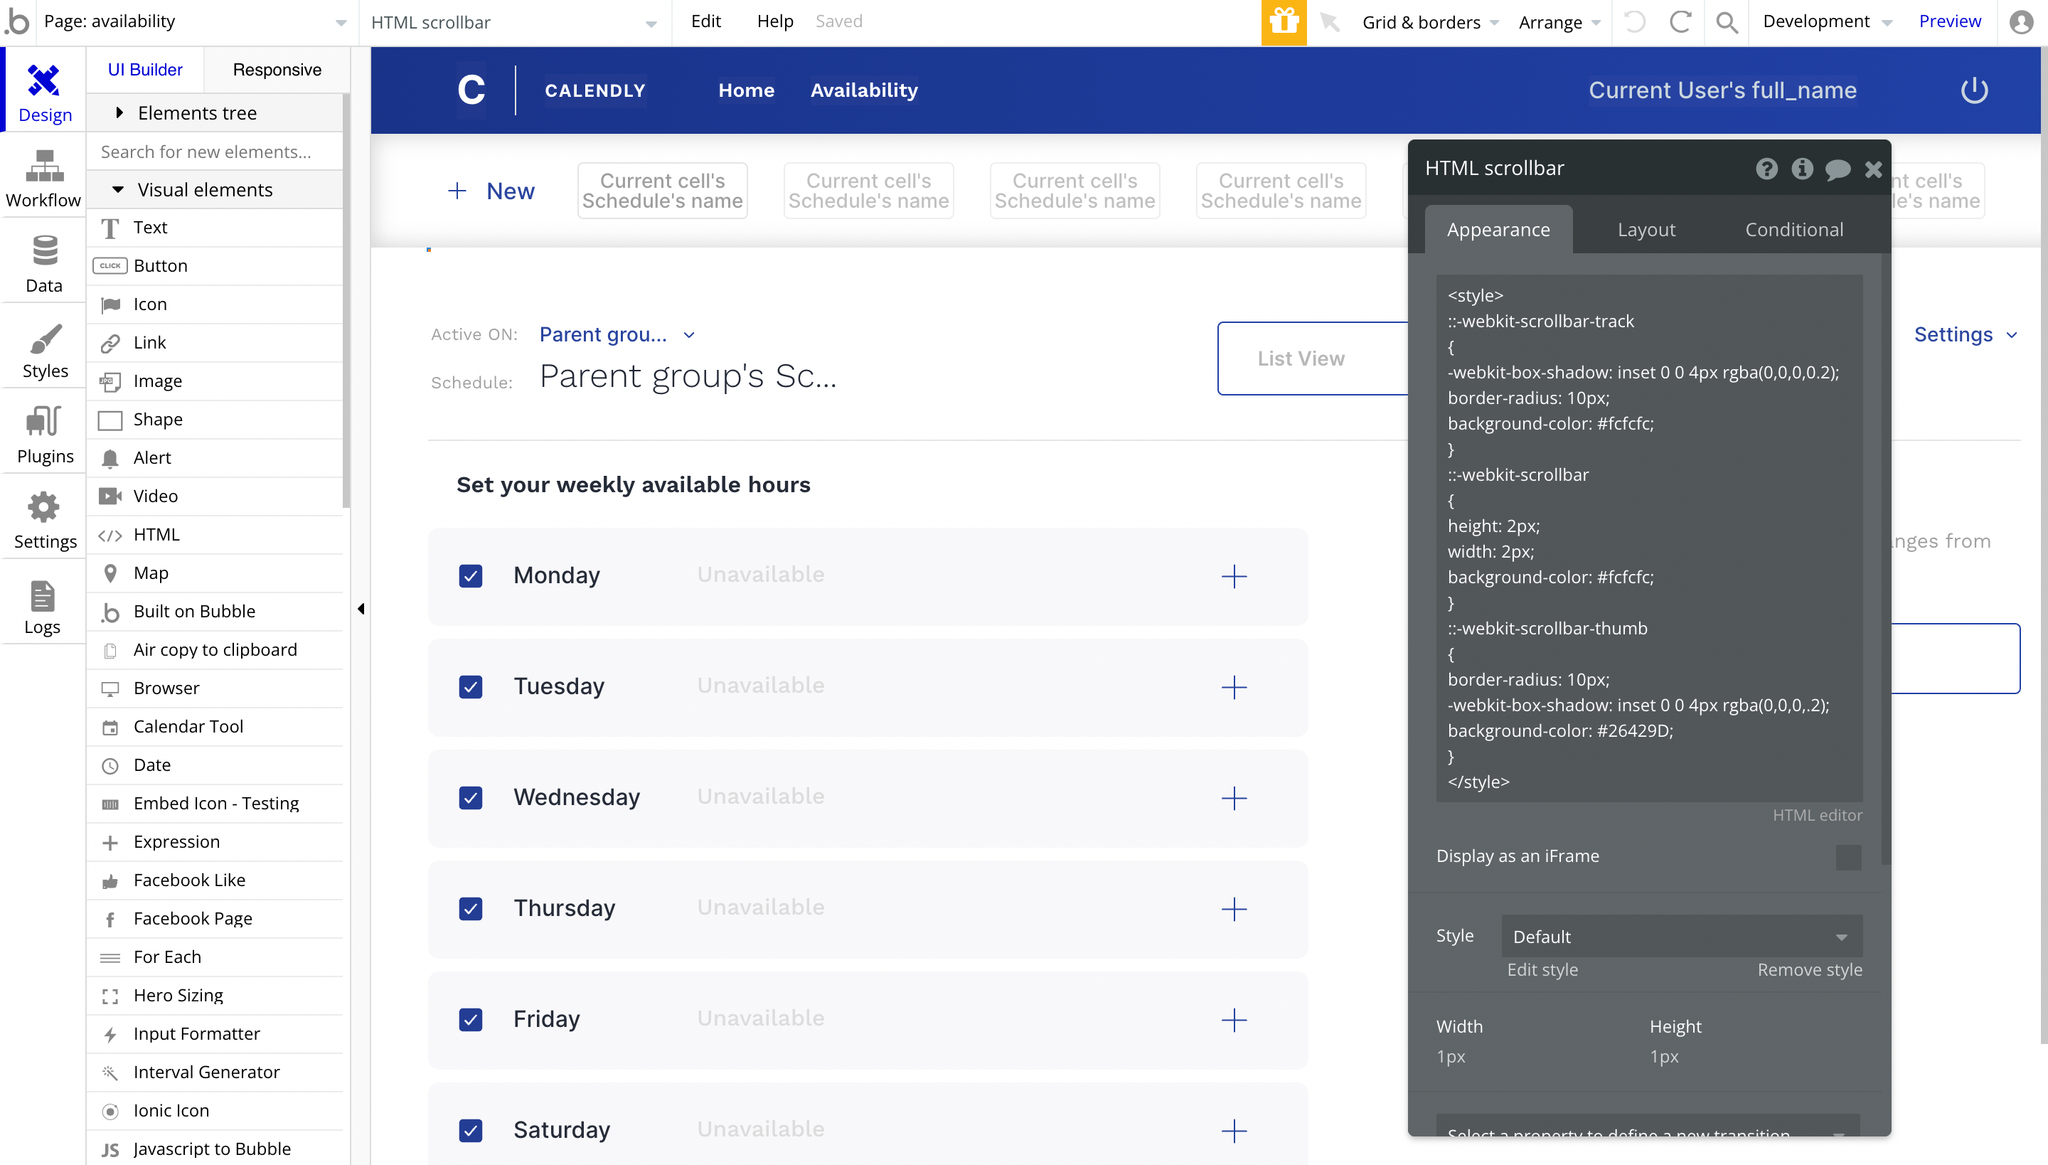2048x1165 pixels.
Task: Click into the HTML code editor area
Action: (x=1649, y=538)
